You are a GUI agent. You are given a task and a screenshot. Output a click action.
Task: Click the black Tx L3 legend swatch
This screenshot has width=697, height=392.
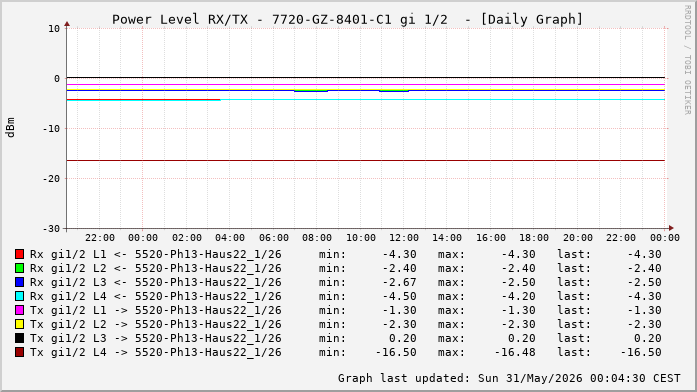click(x=19, y=338)
